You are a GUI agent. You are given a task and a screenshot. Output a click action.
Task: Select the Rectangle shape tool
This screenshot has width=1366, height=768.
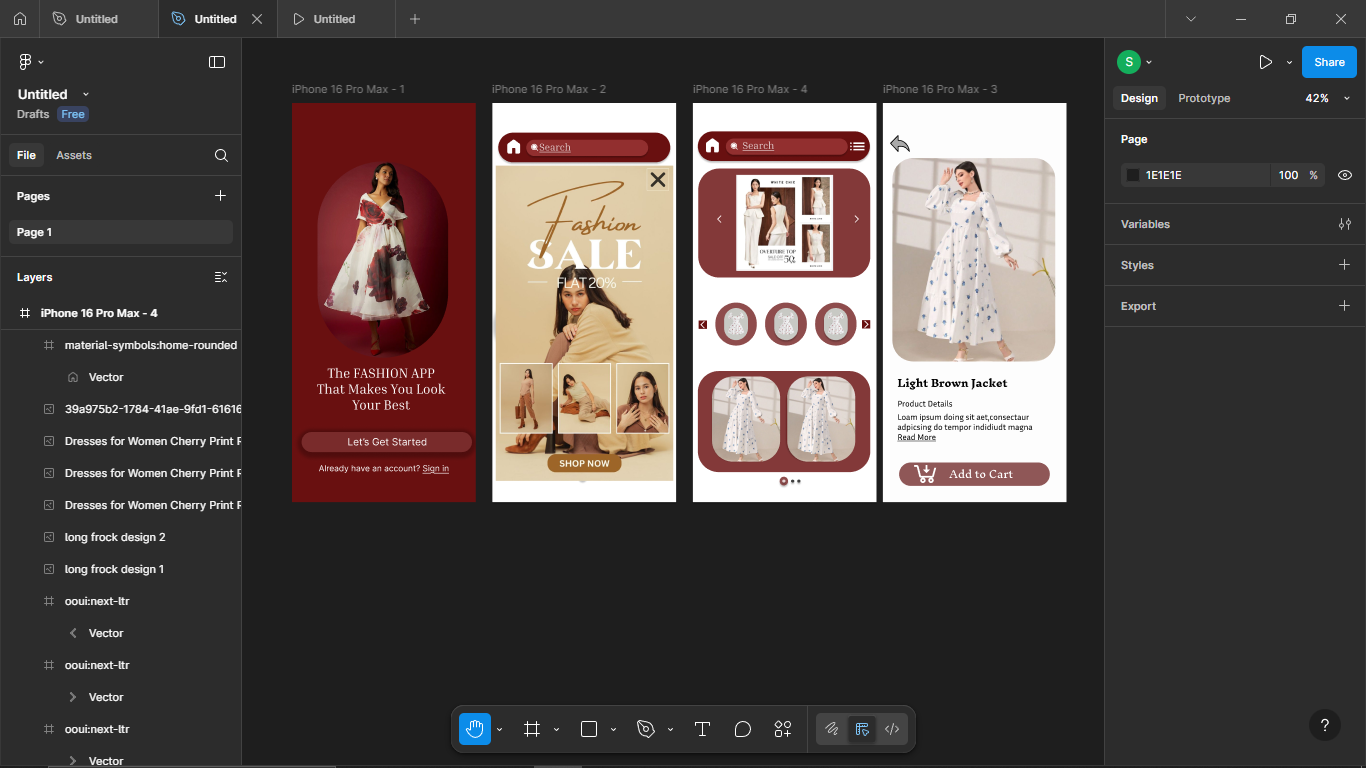coord(589,729)
